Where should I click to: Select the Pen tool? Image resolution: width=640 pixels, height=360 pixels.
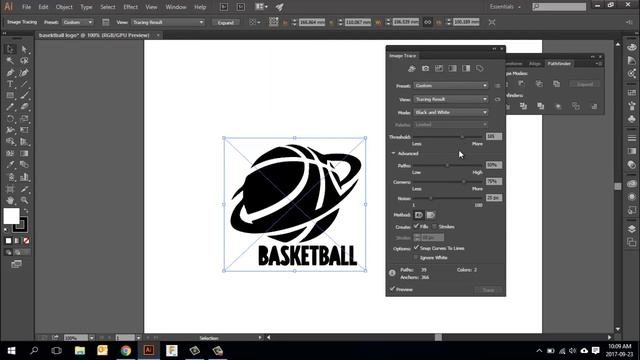pyautogui.click(x=10, y=73)
